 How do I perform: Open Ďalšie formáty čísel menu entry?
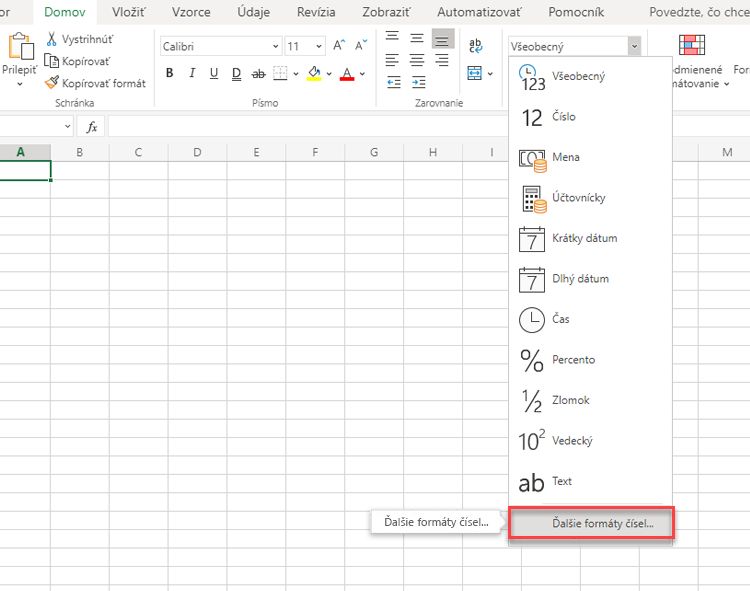[591, 523]
